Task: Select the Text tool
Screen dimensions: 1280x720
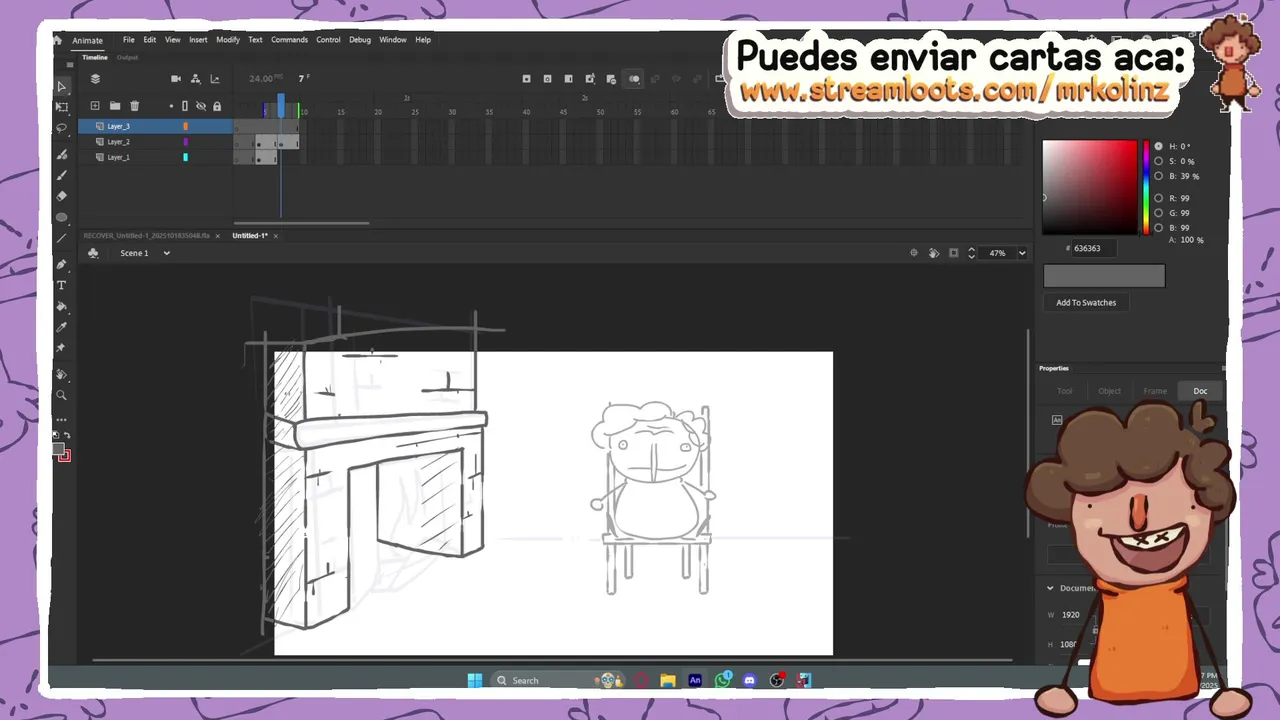Action: pos(62,285)
